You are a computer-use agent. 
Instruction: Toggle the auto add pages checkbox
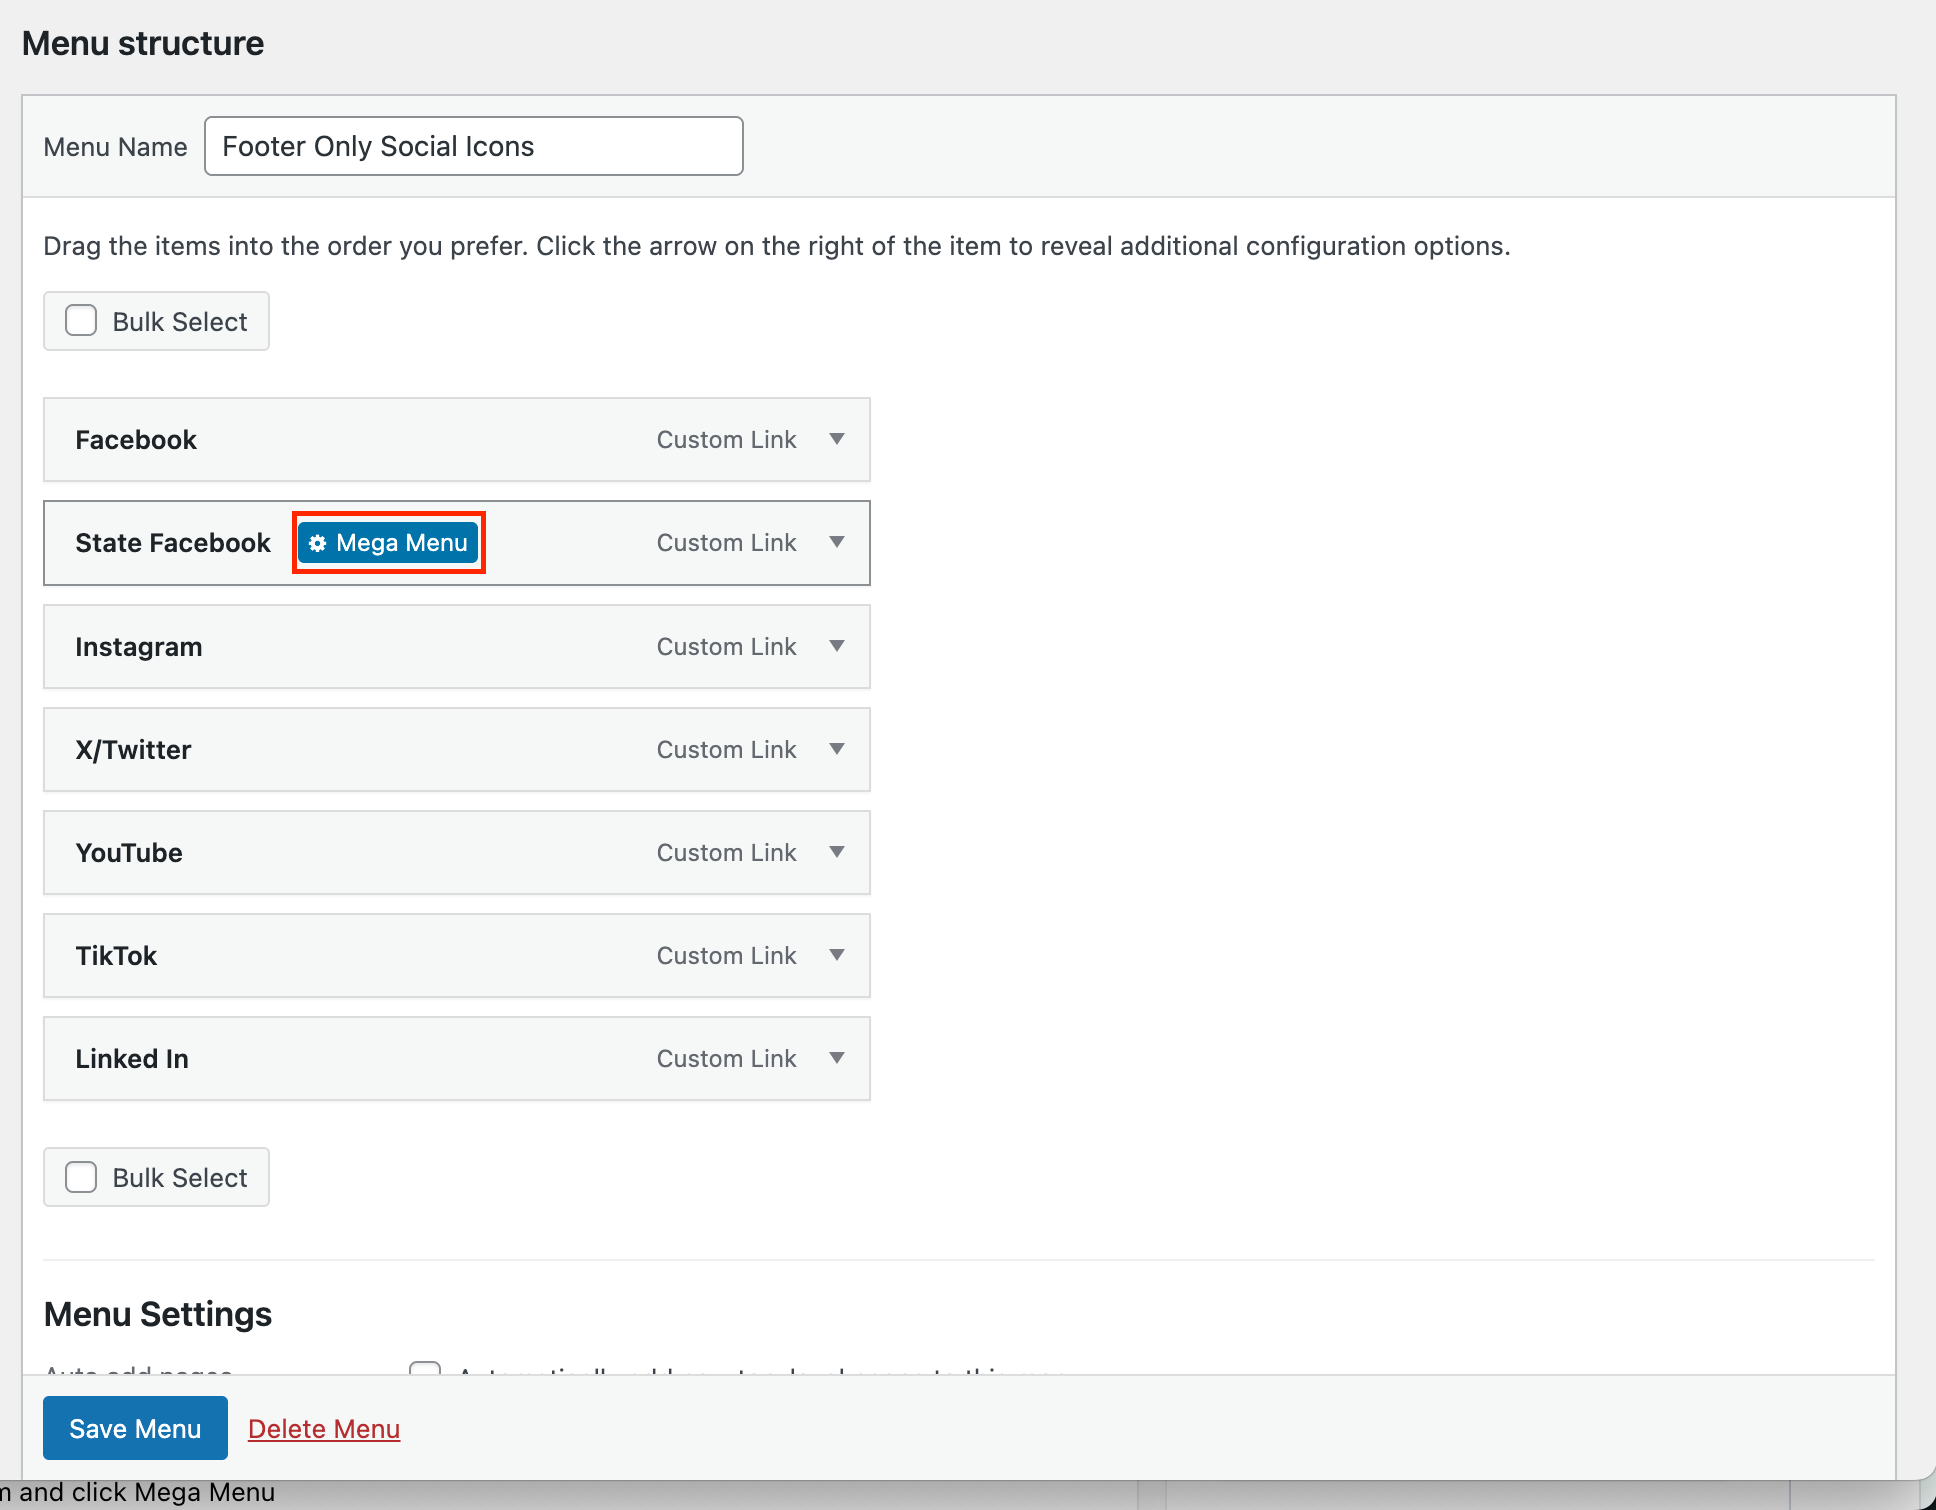[x=425, y=1368]
